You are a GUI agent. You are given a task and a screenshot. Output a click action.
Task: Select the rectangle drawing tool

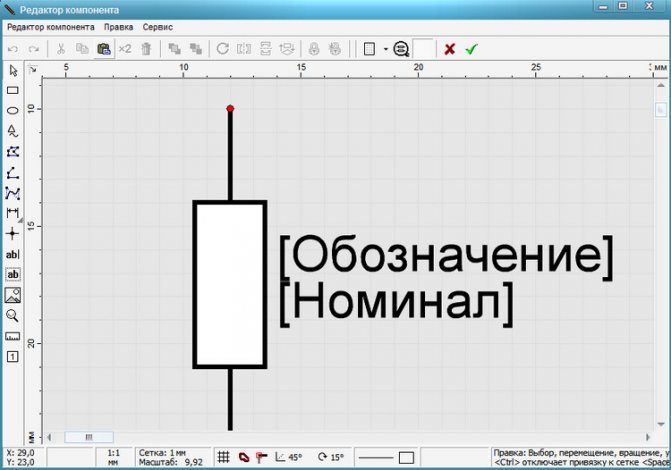[13, 91]
